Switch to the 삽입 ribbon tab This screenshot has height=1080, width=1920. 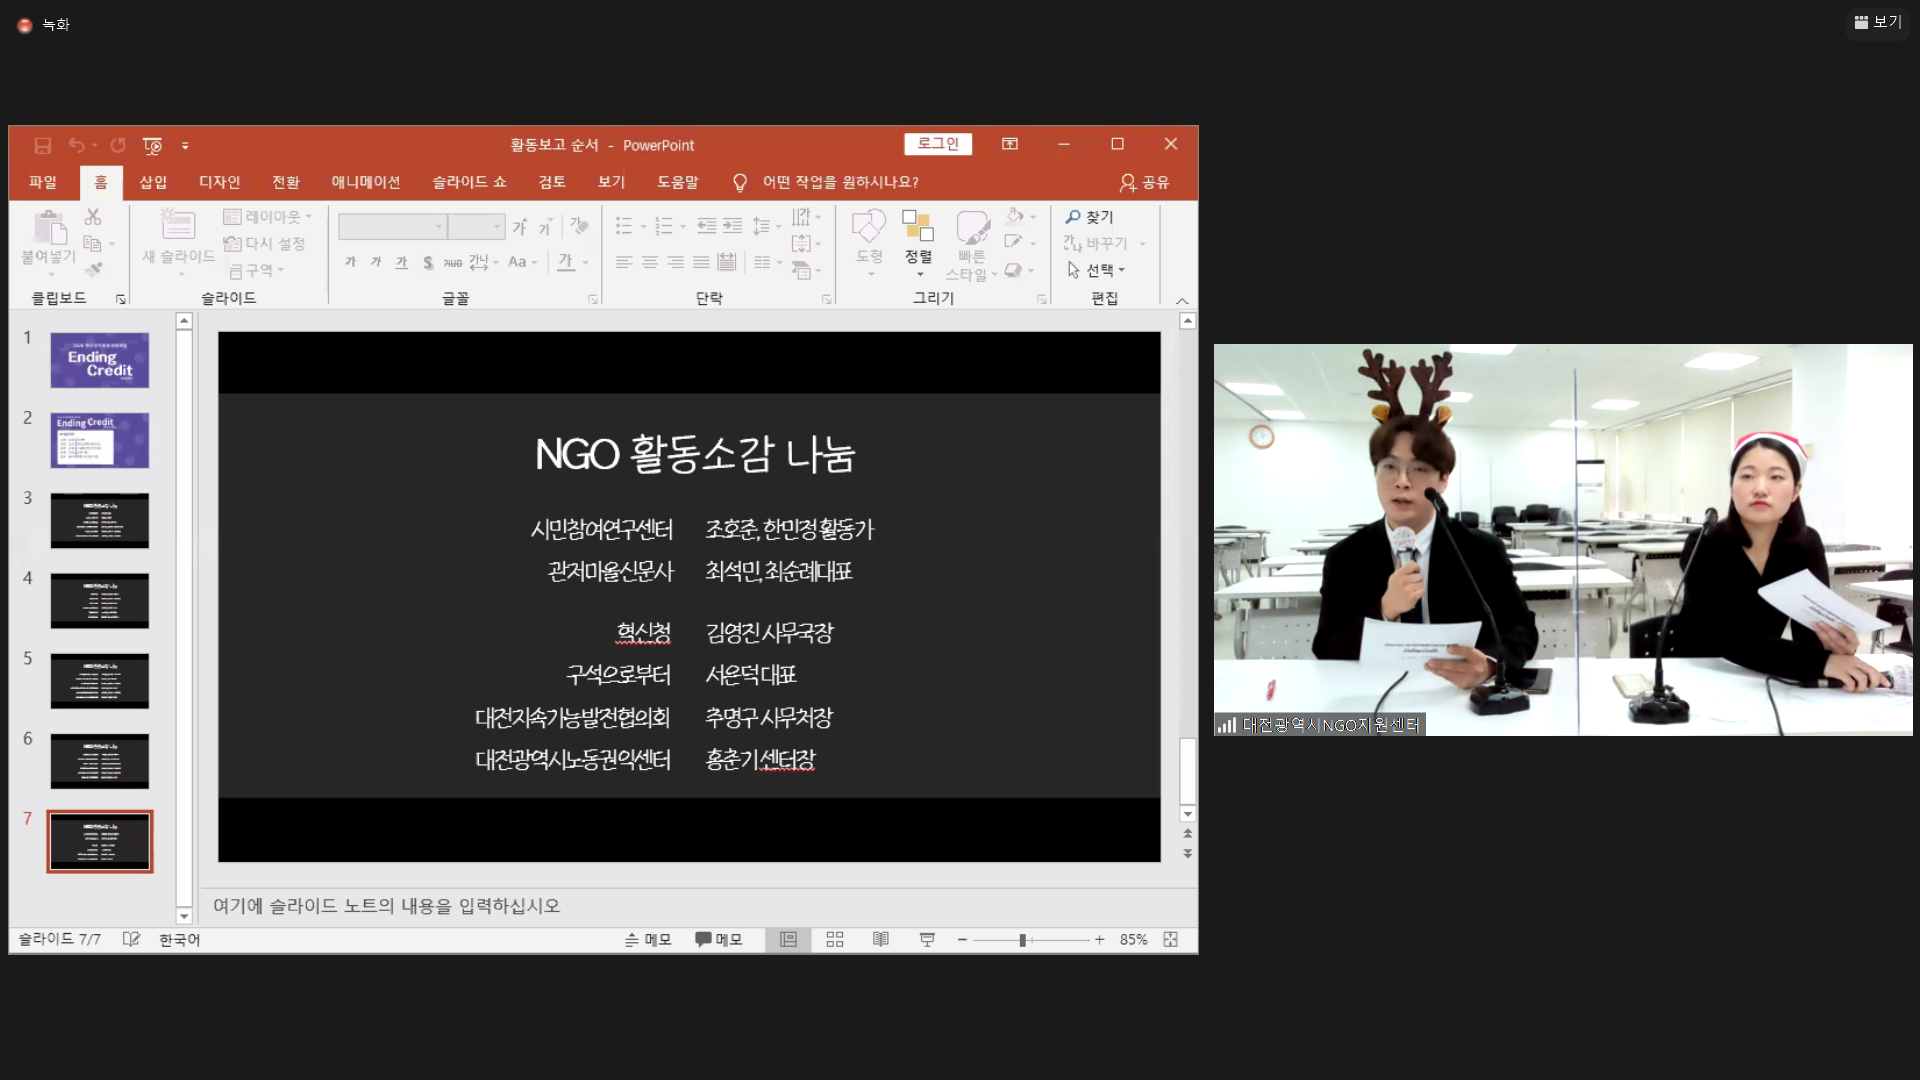pyautogui.click(x=153, y=182)
